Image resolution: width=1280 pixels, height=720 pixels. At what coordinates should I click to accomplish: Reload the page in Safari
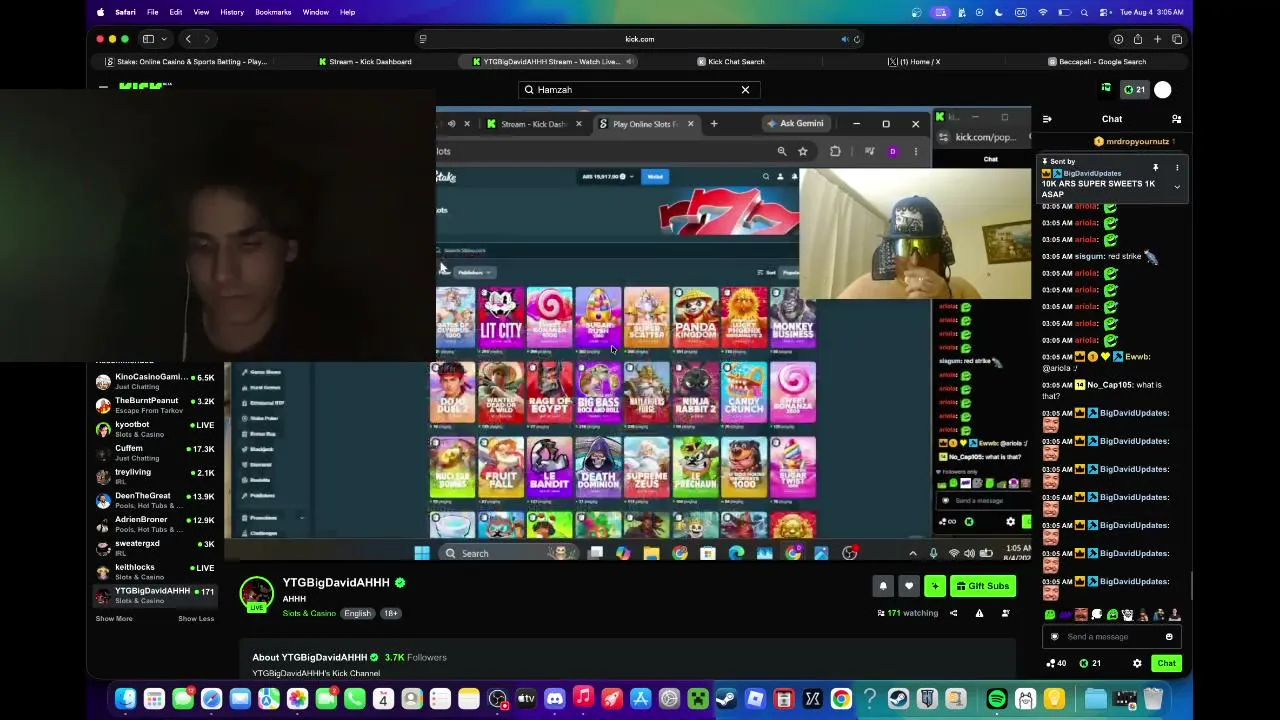pos(857,39)
